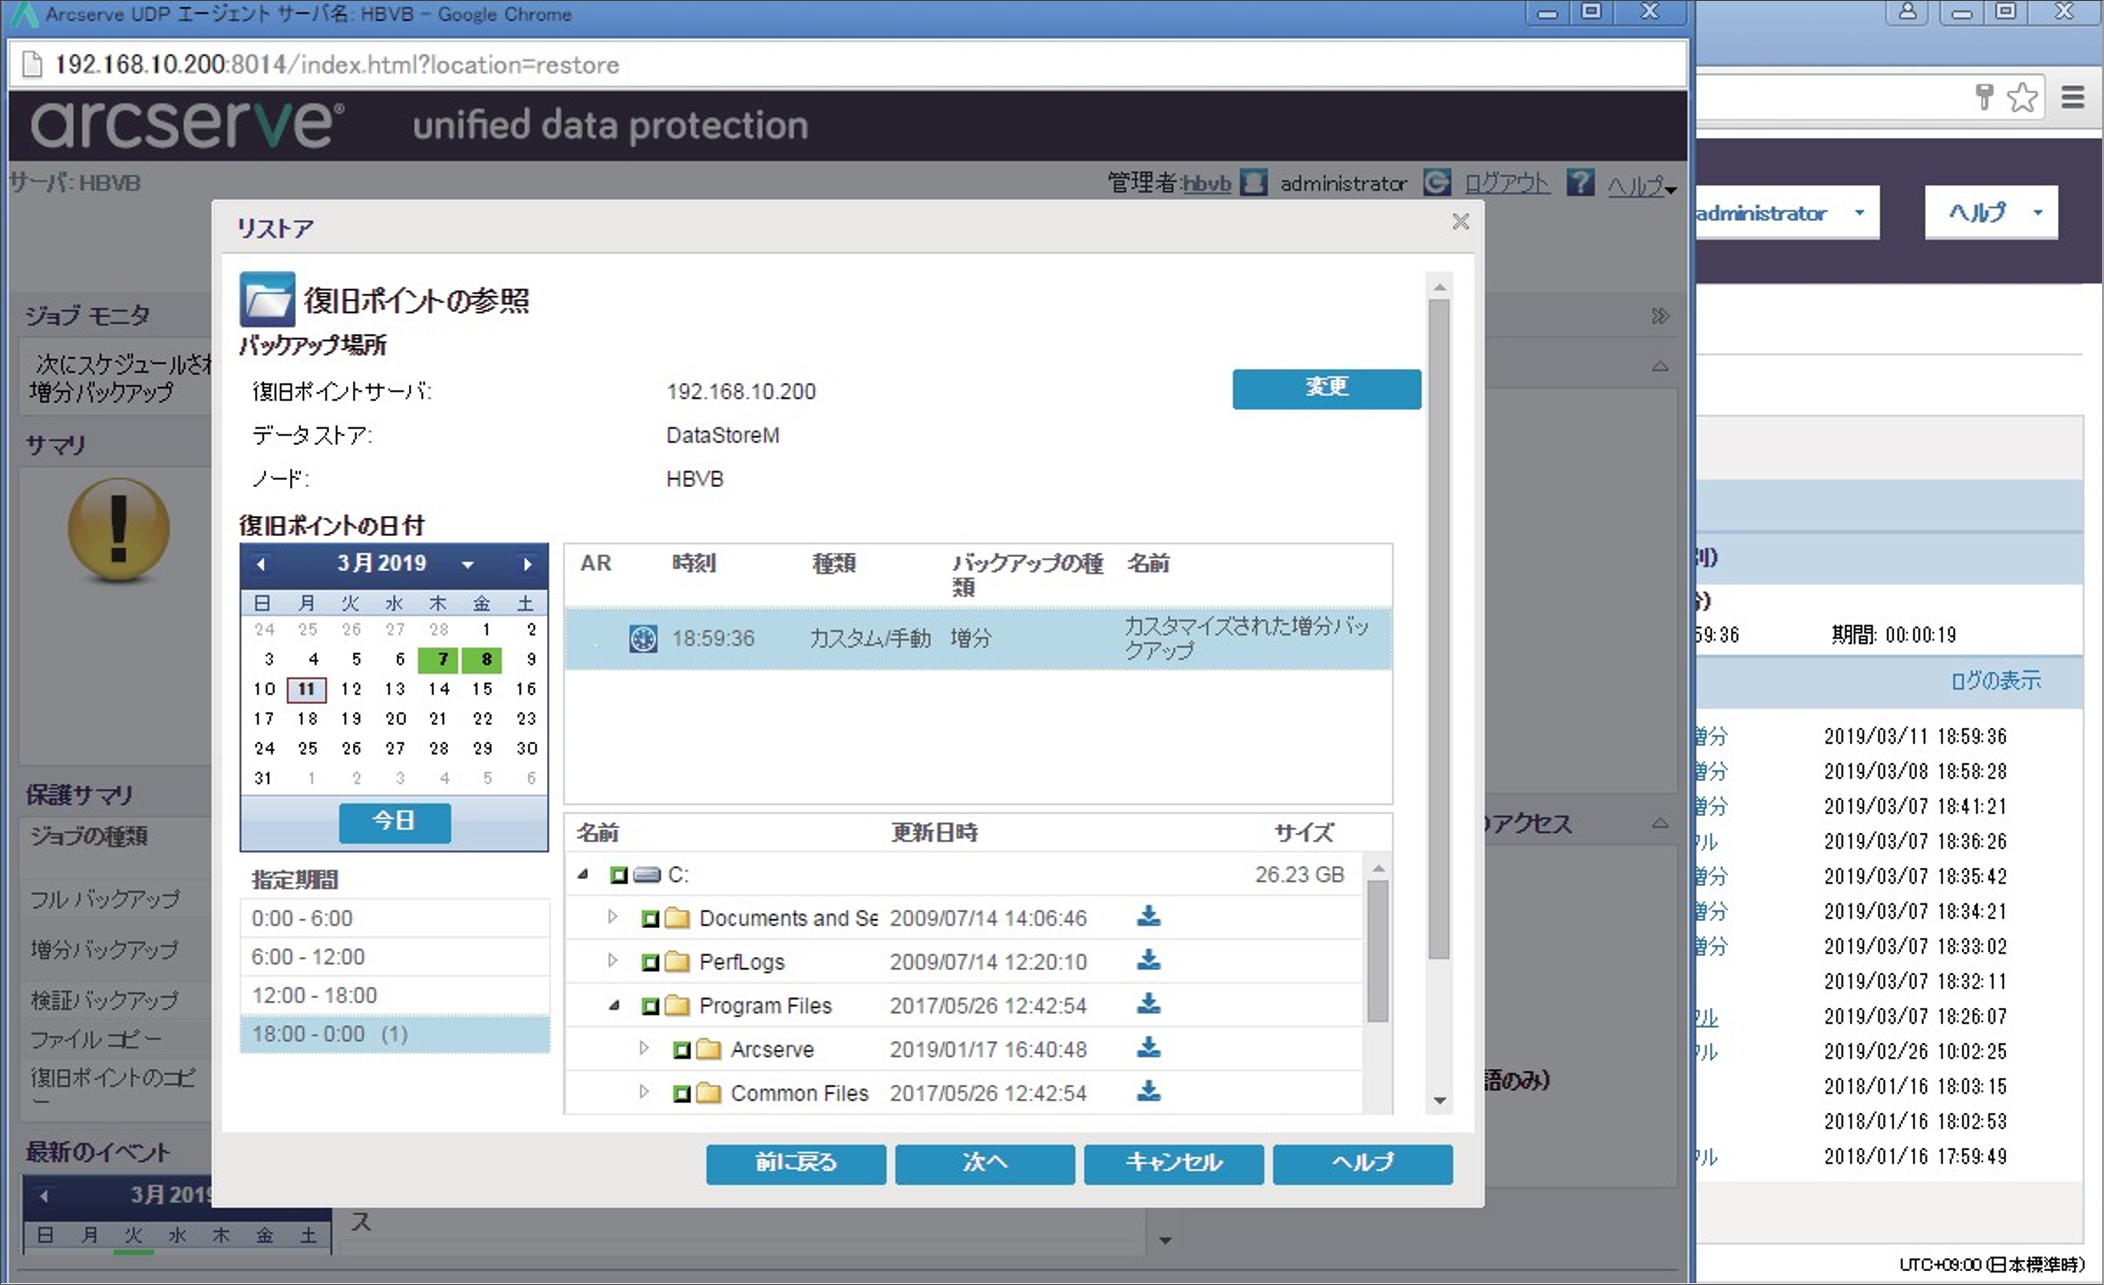Viewport: 2104px width, 1285px height.
Task: Click the dialog's outer vertical scrollbar
Action: [x=1439, y=630]
